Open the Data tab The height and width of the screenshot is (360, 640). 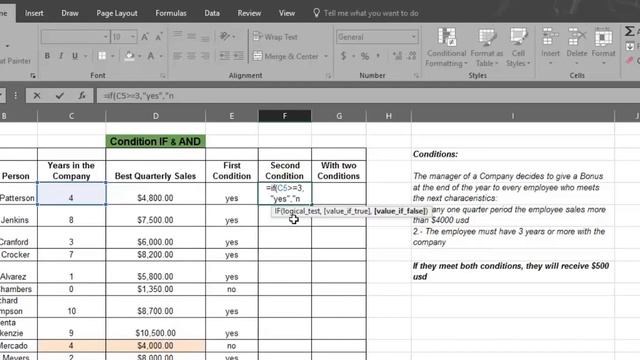(212, 13)
